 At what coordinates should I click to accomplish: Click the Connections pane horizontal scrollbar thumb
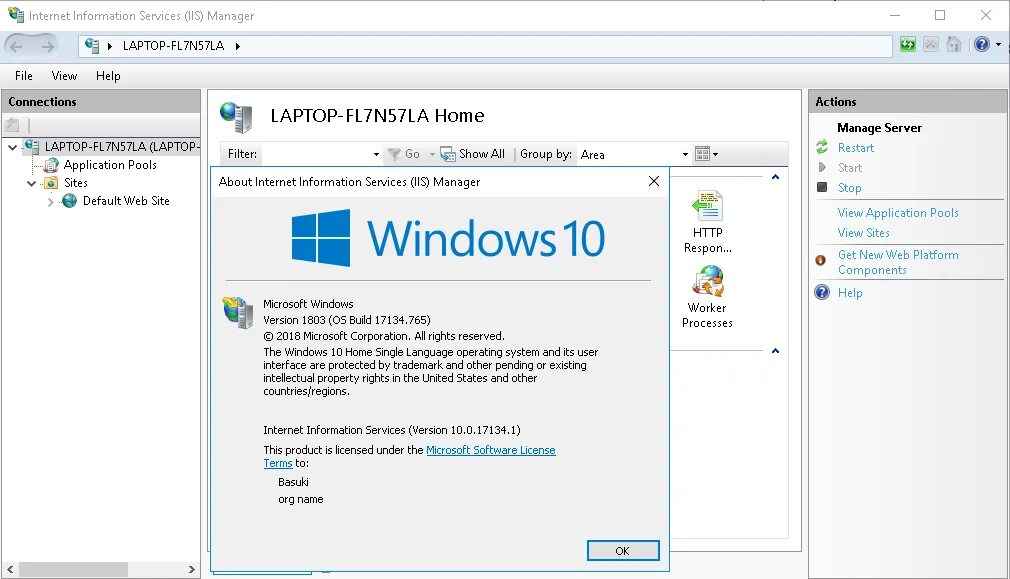pos(73,569)
